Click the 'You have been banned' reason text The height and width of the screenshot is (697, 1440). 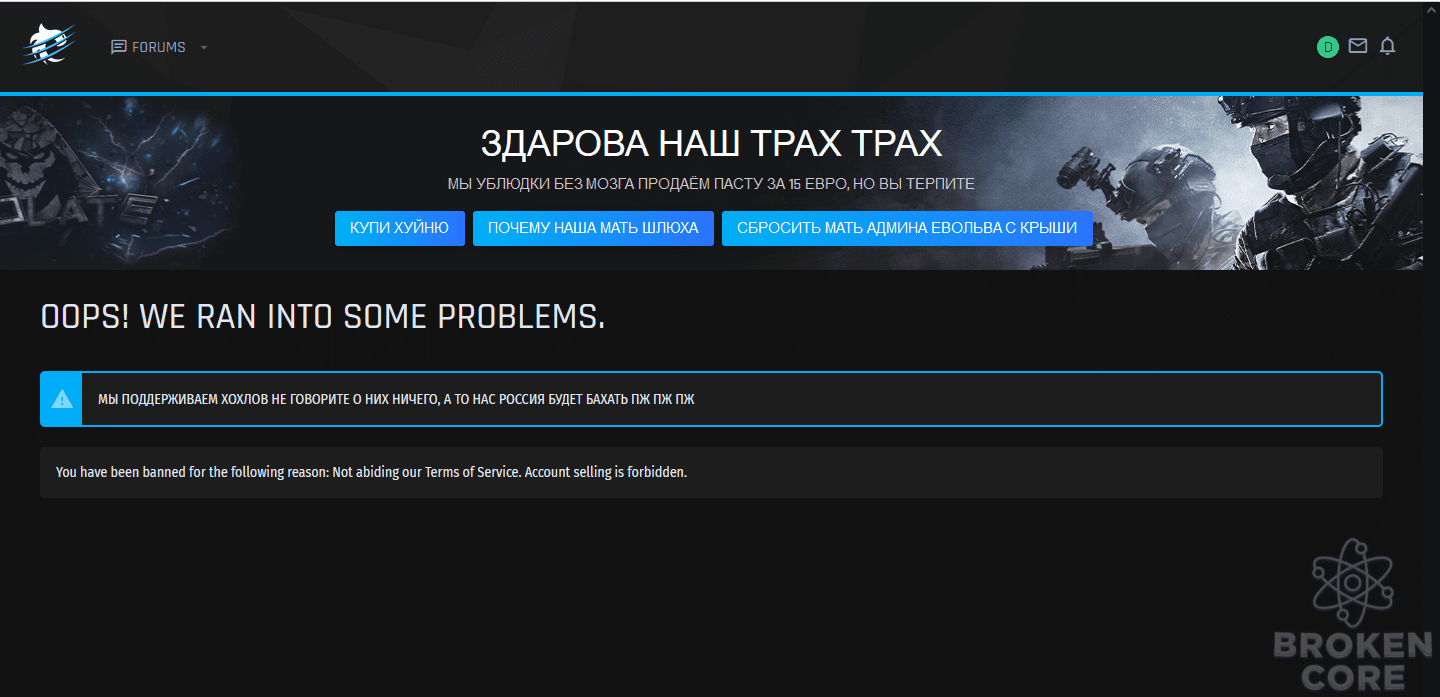tap(372, 472)
